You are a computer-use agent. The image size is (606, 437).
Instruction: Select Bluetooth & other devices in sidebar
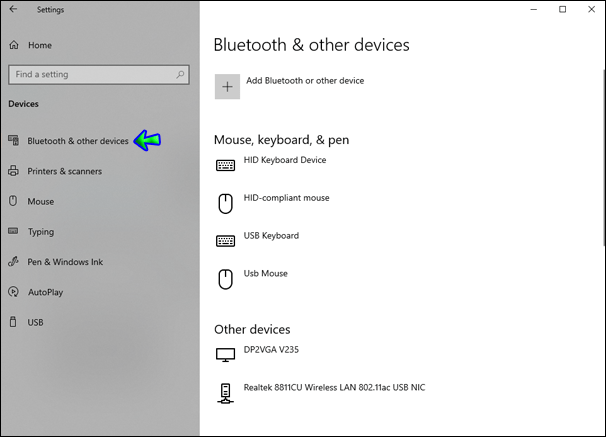(78, 141)
